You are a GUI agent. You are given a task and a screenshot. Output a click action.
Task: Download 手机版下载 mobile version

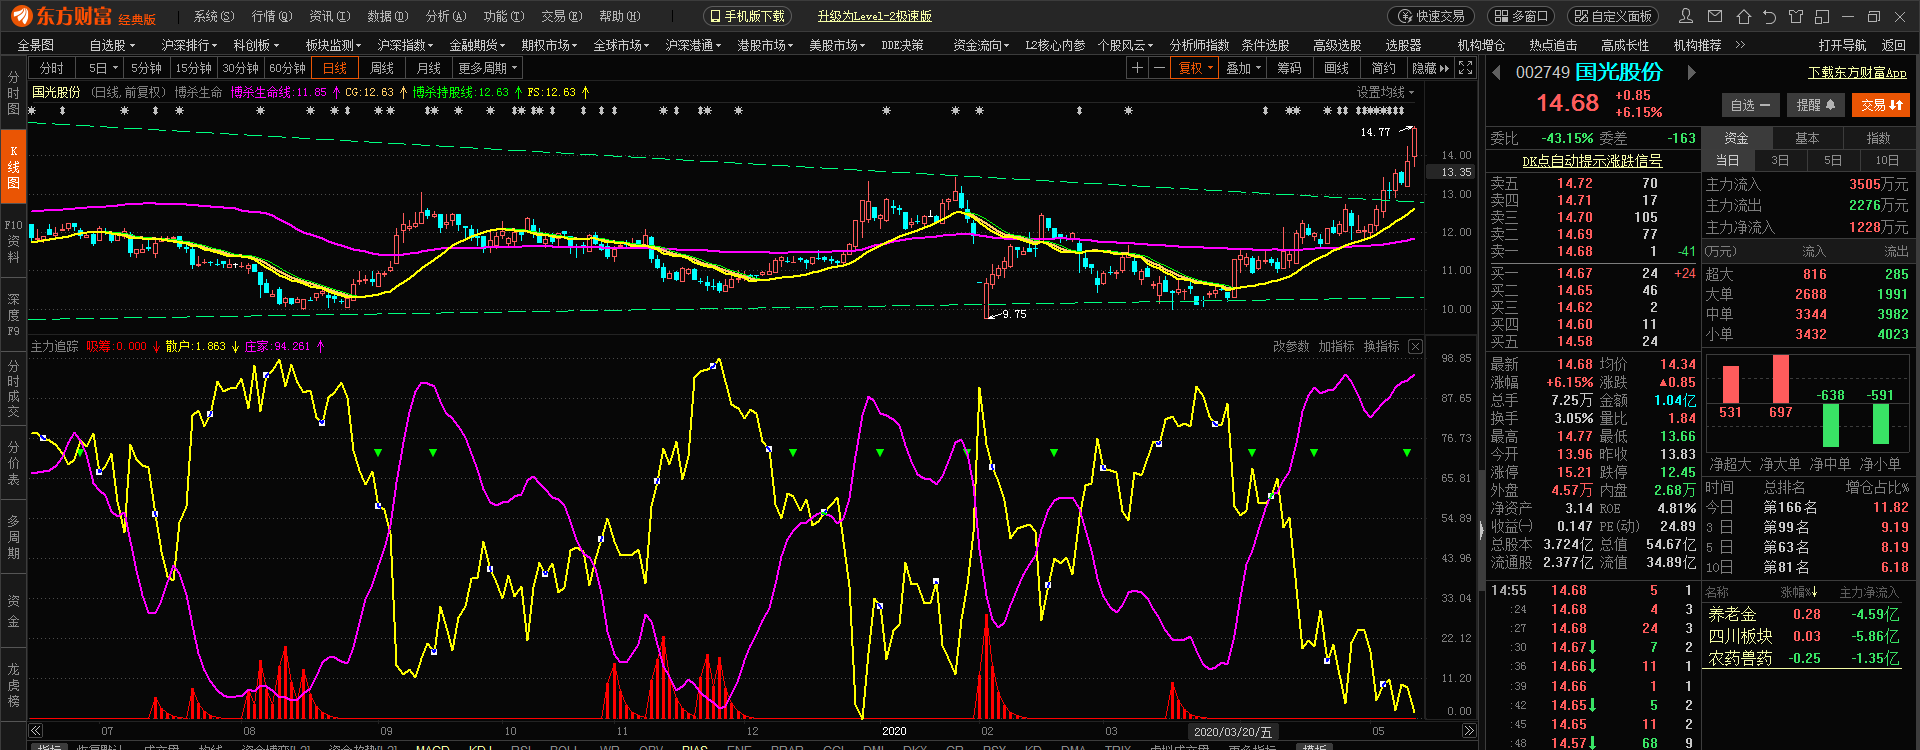click(747, 16)
